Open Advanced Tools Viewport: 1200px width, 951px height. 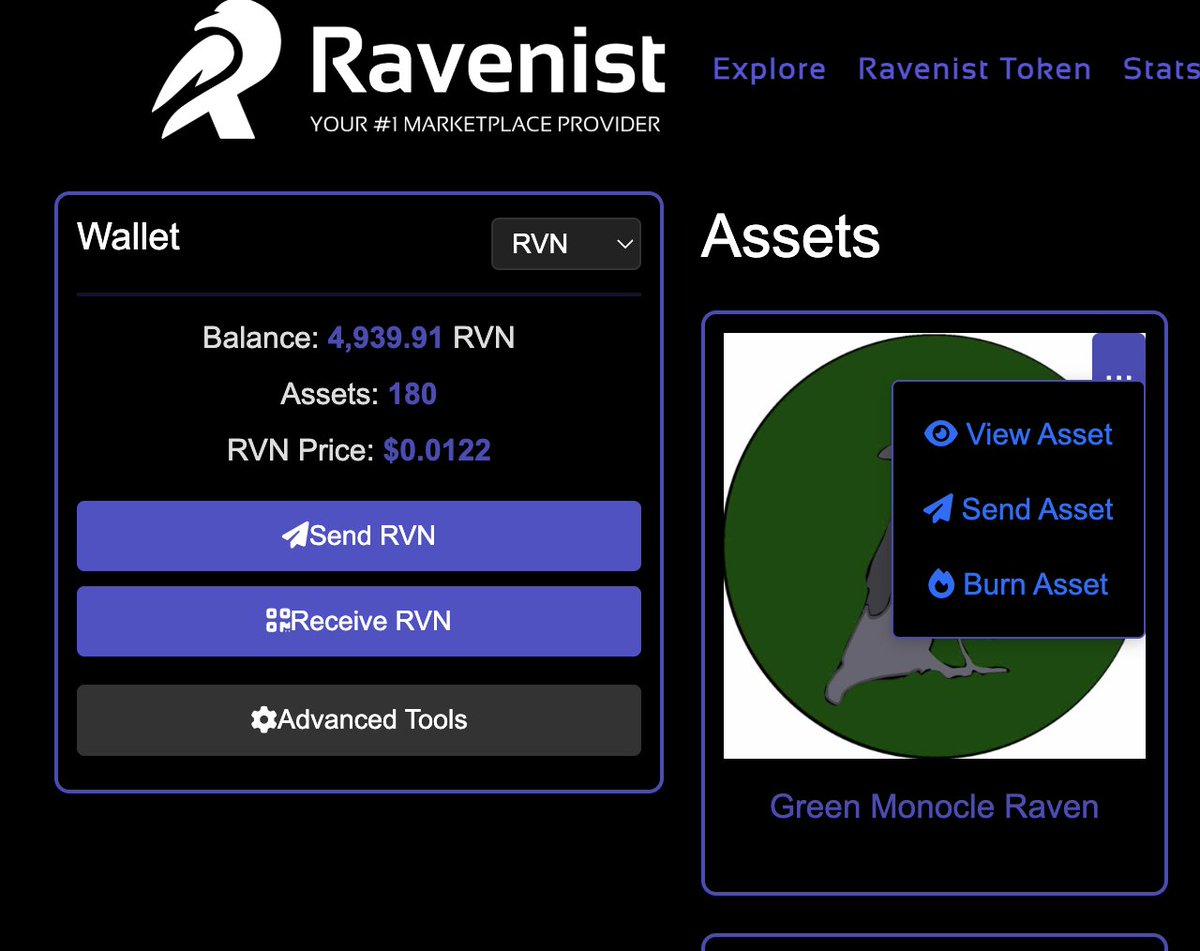point(359,720)
